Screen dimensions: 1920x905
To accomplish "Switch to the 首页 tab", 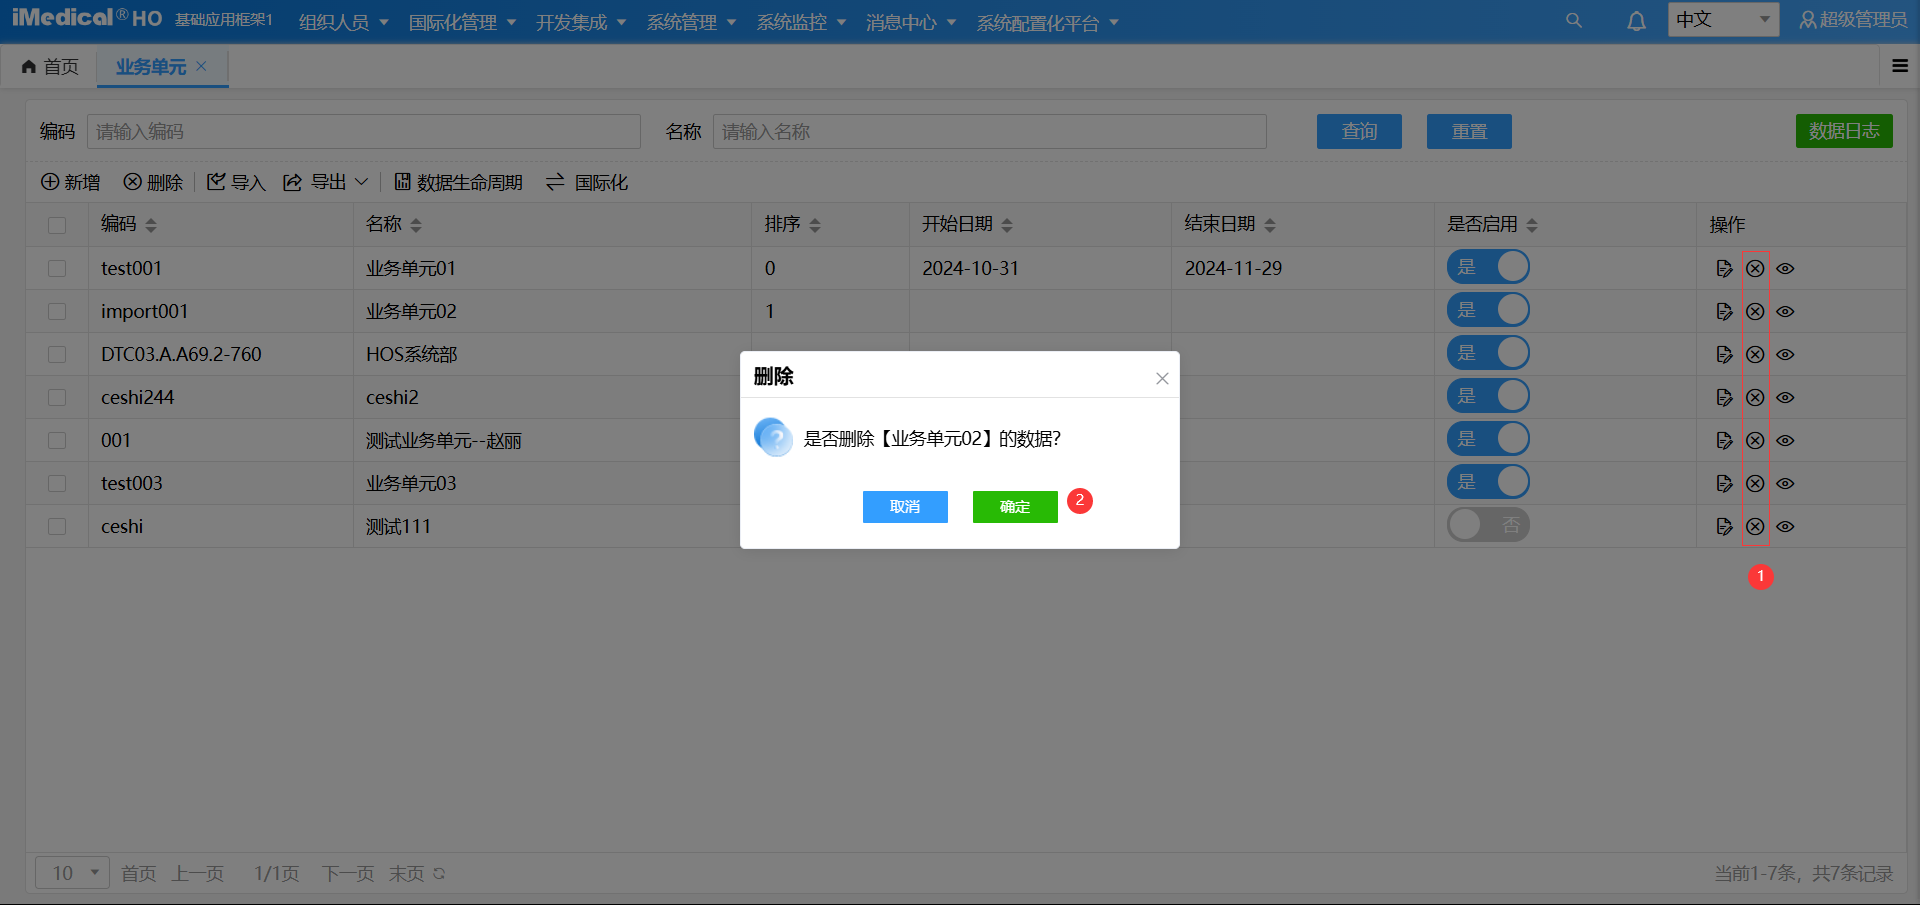I will point(50,66).
